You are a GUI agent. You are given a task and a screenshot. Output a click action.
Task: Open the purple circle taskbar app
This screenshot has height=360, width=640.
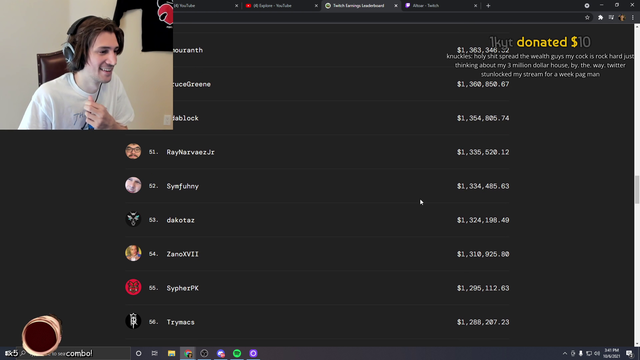253,353
